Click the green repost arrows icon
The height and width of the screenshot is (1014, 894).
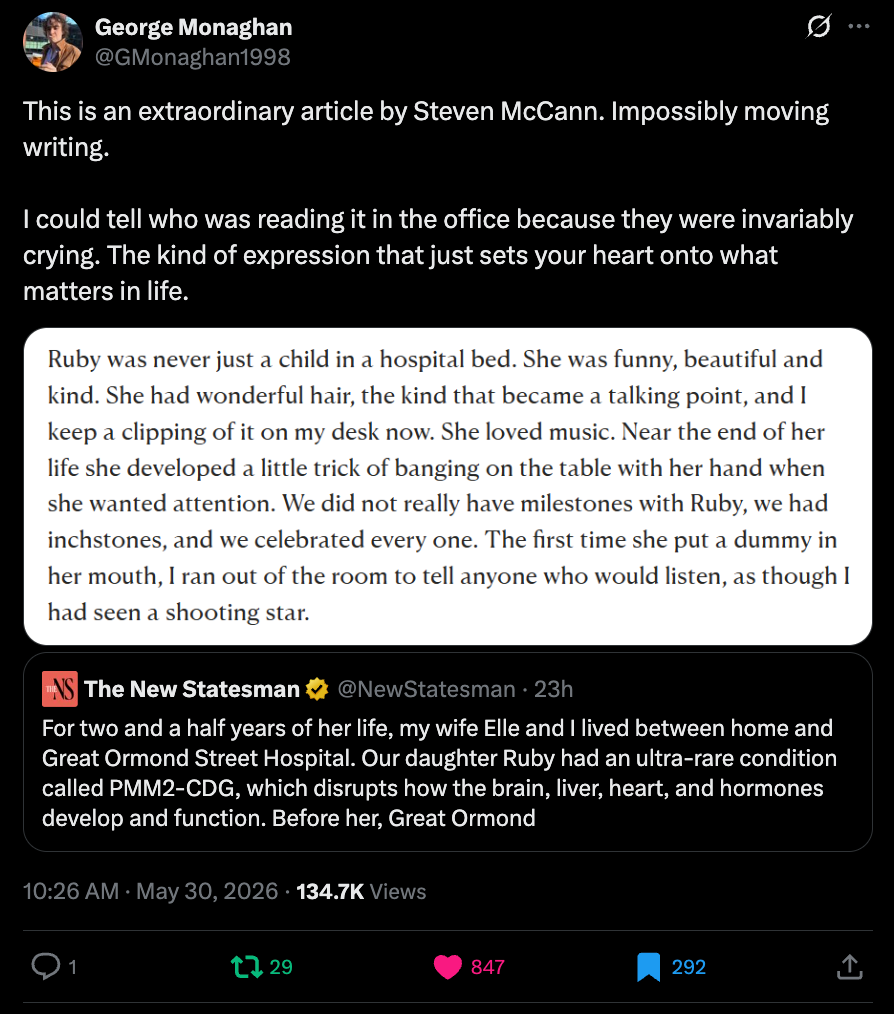246,967
